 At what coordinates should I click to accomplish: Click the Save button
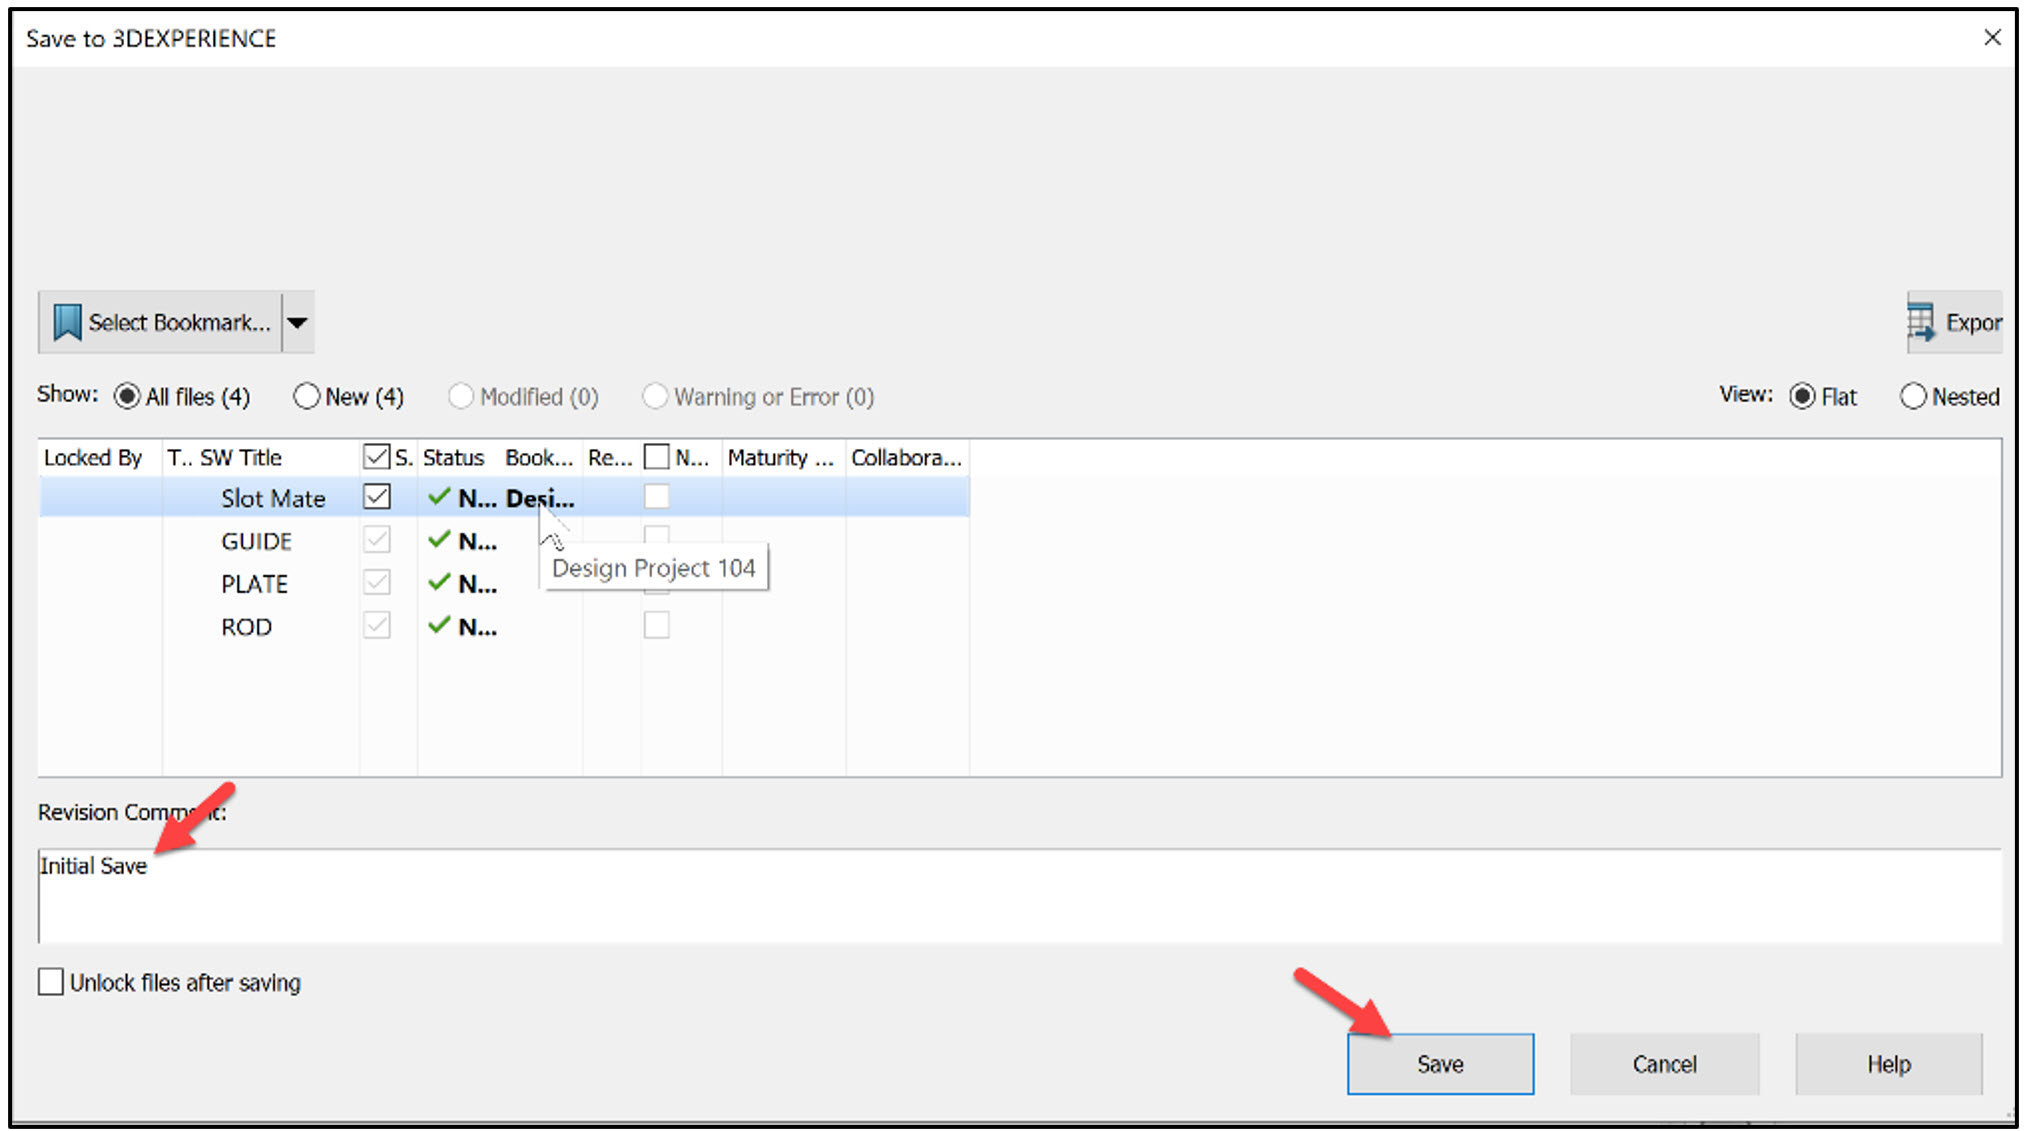tap(1440, 1063)
